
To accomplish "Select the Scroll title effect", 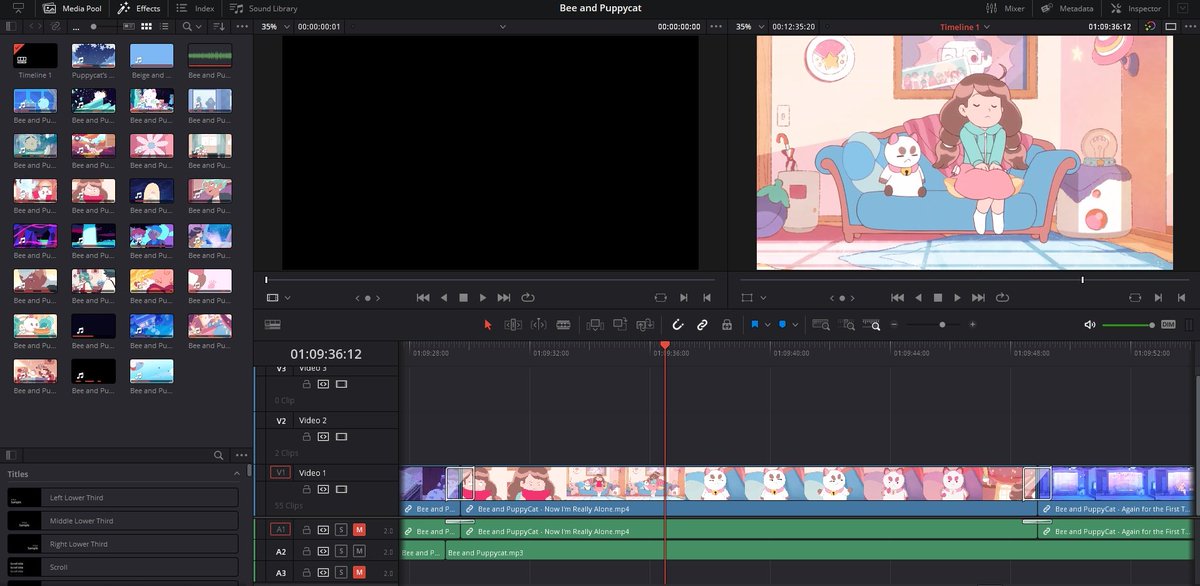I will coord(124,567).
